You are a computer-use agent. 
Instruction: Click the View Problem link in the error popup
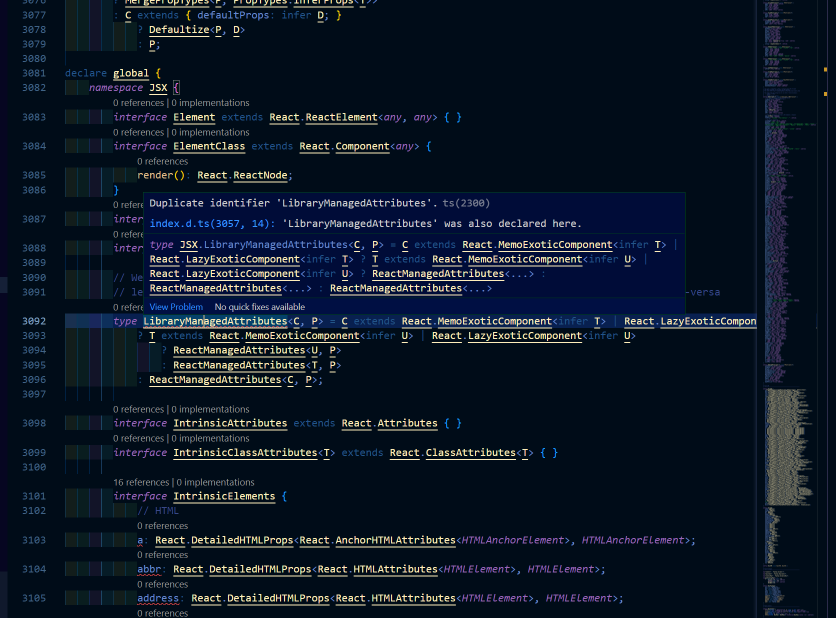(x=176, y=306)
